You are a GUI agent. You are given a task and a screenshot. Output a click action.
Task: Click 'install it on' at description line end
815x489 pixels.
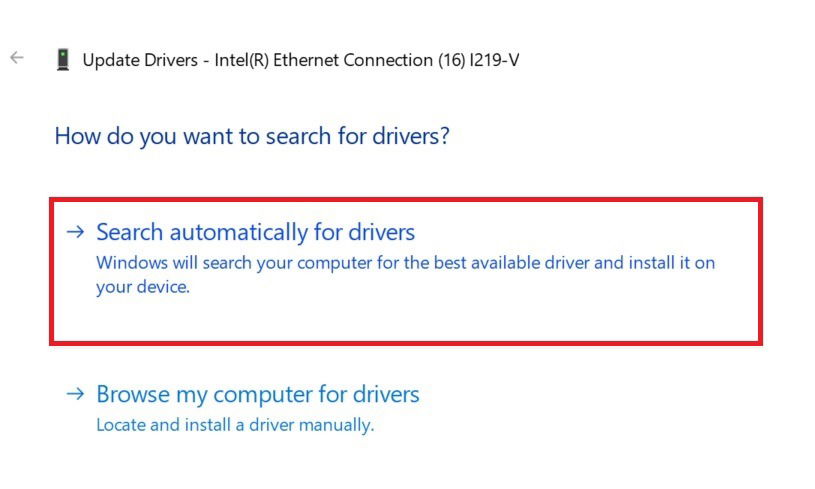click(x=672, y=263)
